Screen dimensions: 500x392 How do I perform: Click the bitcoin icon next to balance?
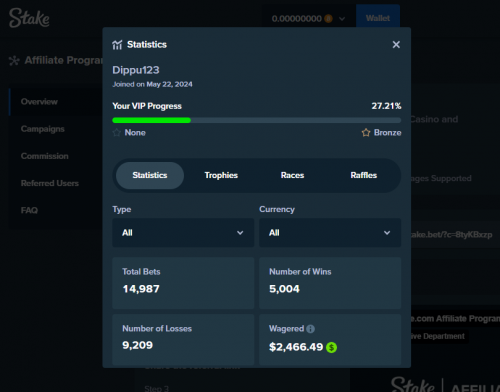coord(328,18)
